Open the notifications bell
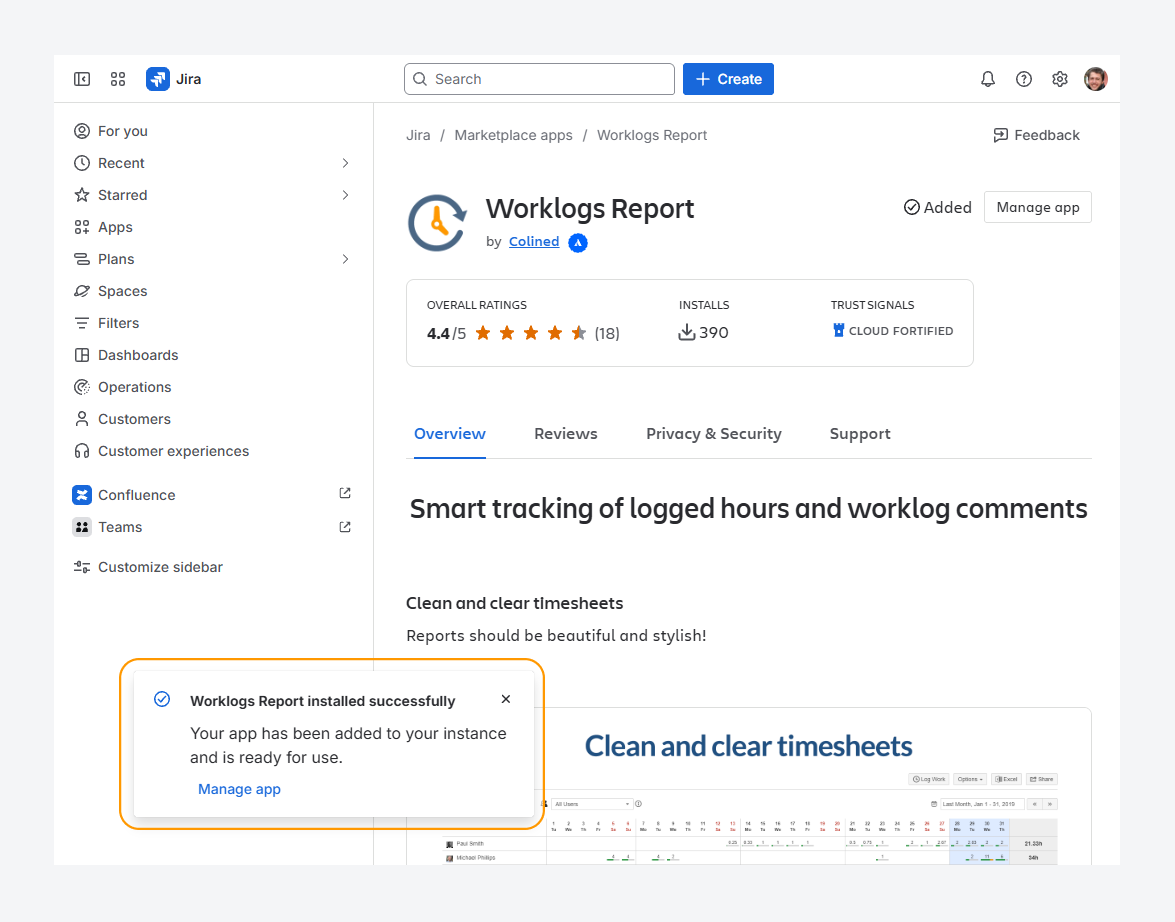The width and height of the screenshot is (1175, 922). point(988,79)
